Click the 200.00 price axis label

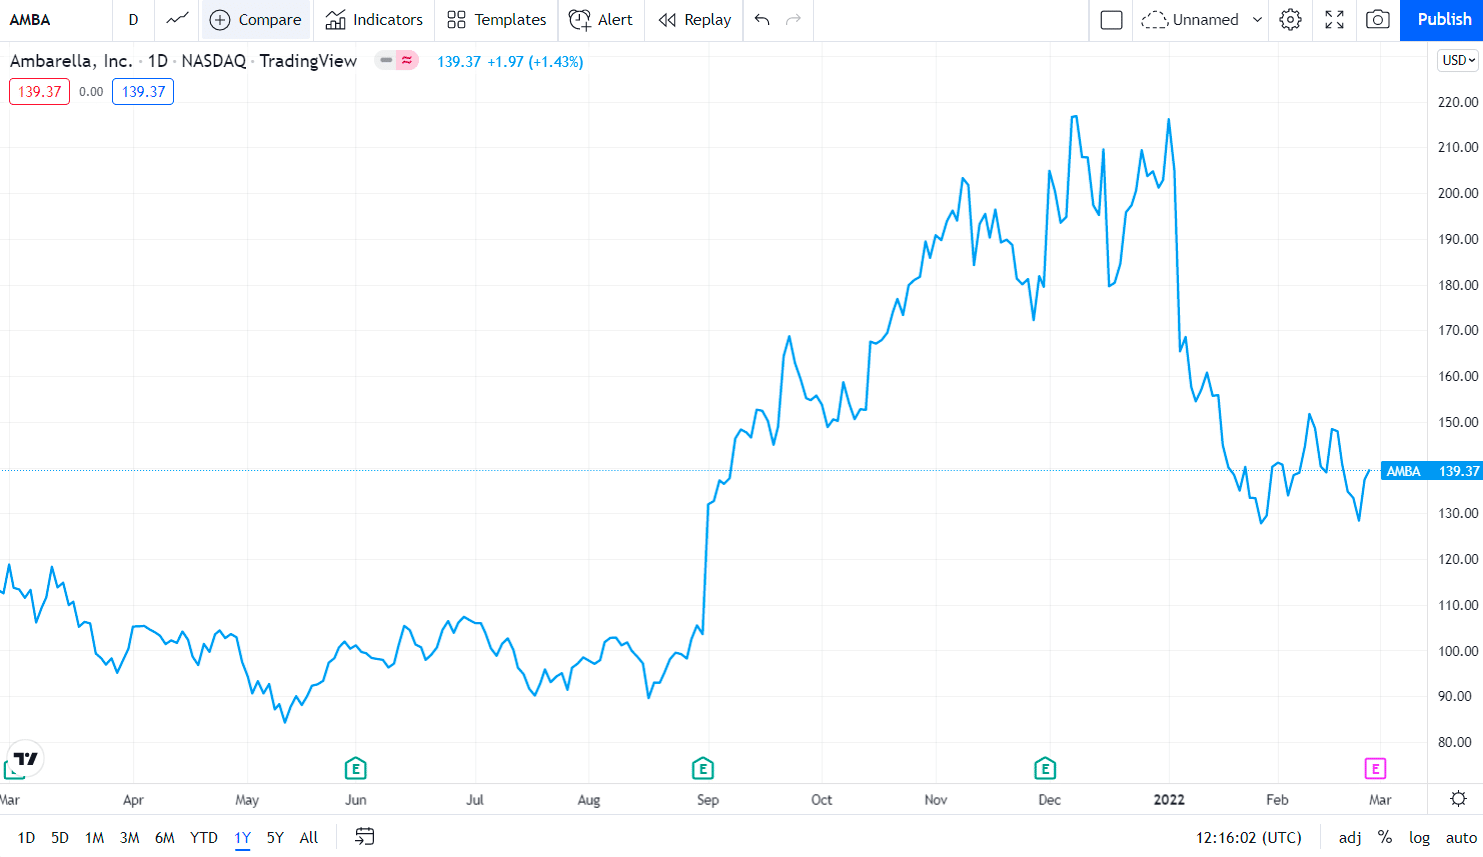click(1458, 193)
